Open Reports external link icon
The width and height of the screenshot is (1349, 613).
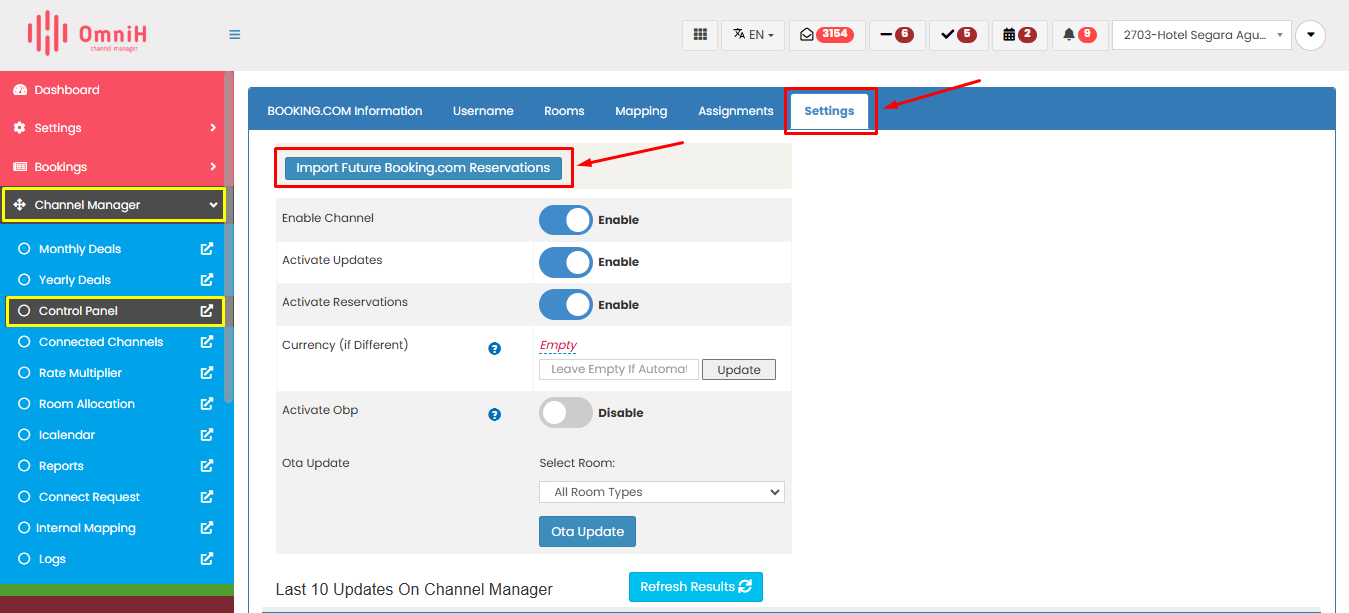207,466
